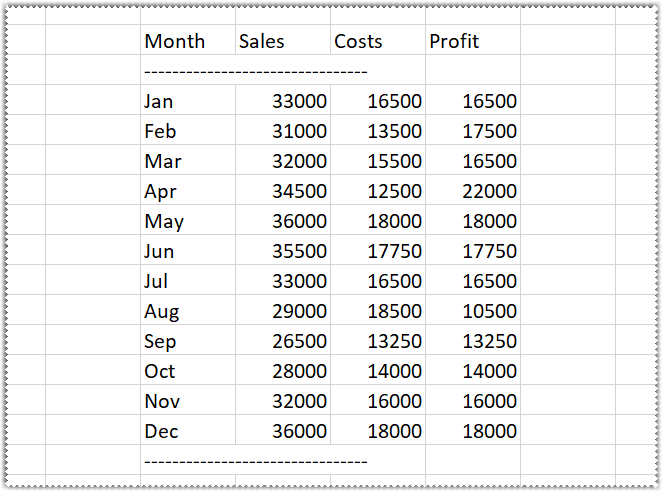The image size is (663, 493).
Task: Click the Month header cell
Action: coord(175,41)
